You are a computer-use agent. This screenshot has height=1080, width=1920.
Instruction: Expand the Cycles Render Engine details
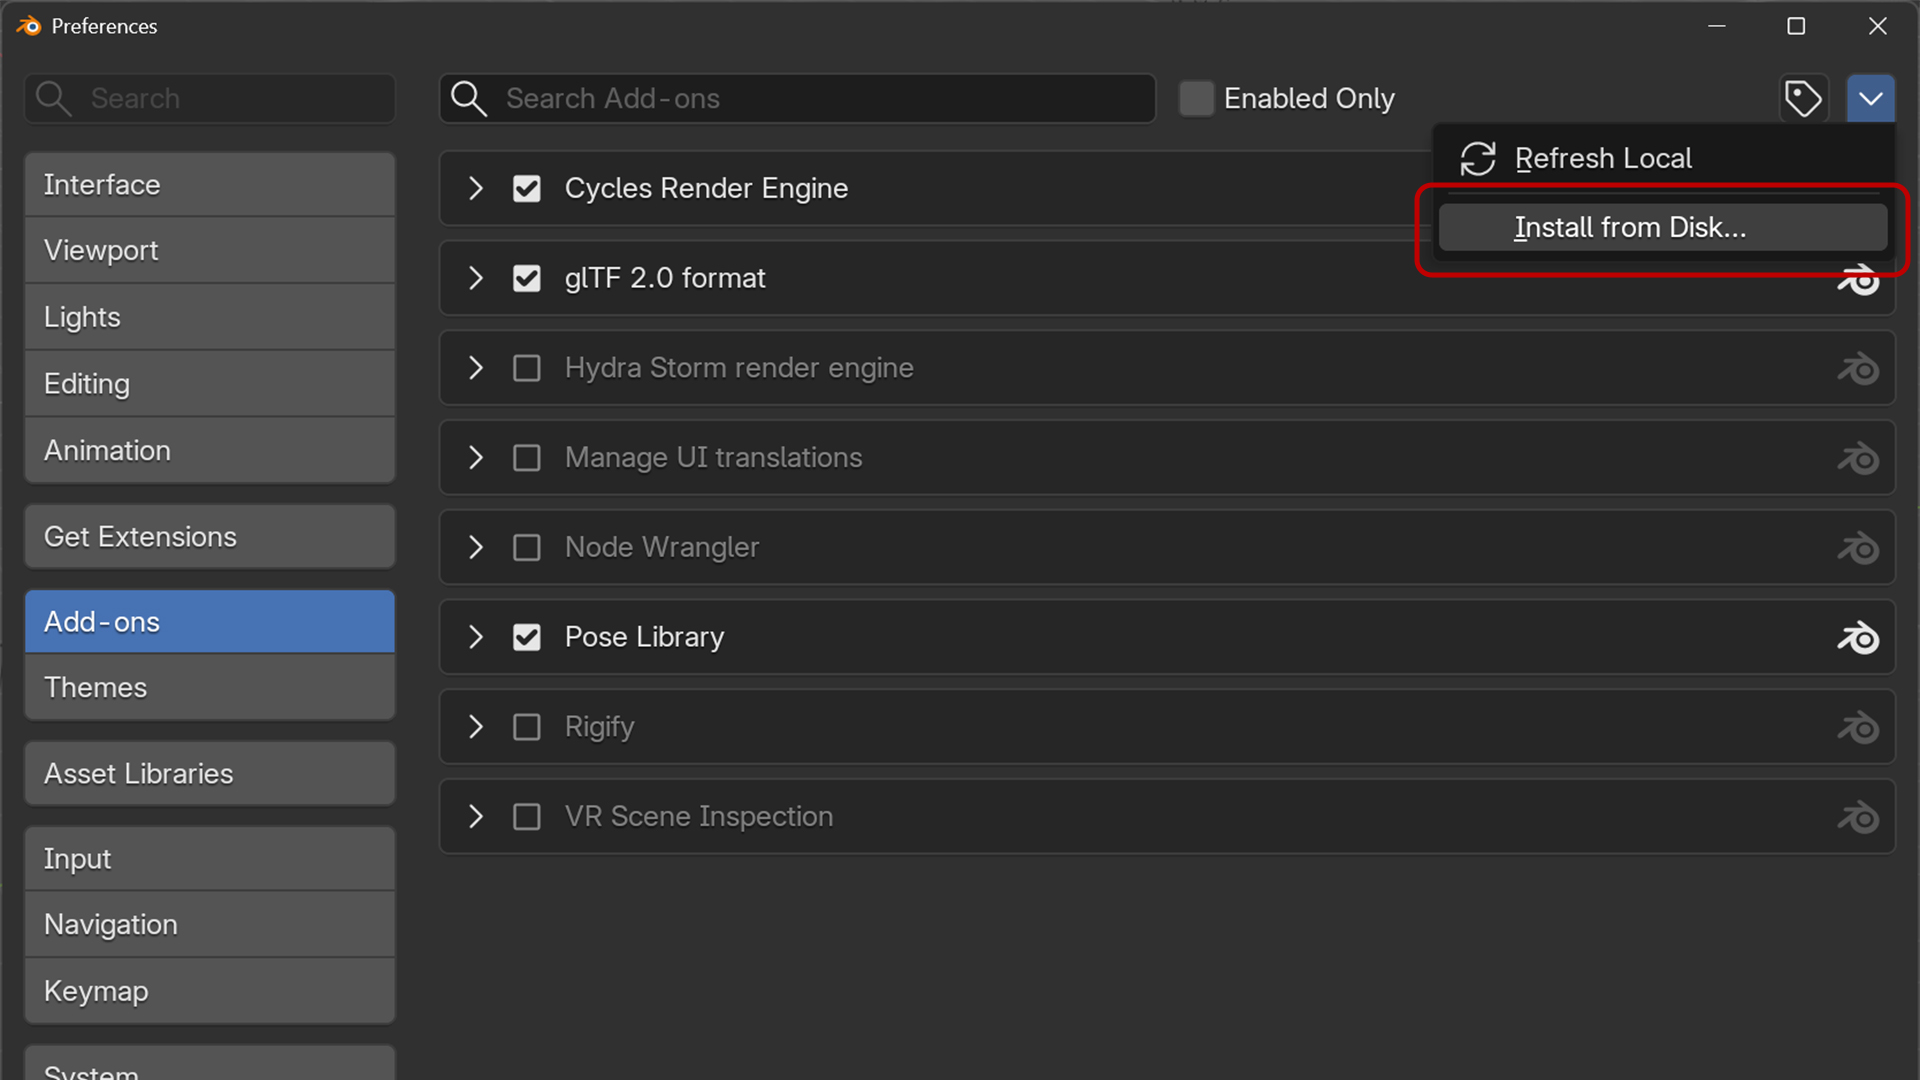(x=476, y=188)
